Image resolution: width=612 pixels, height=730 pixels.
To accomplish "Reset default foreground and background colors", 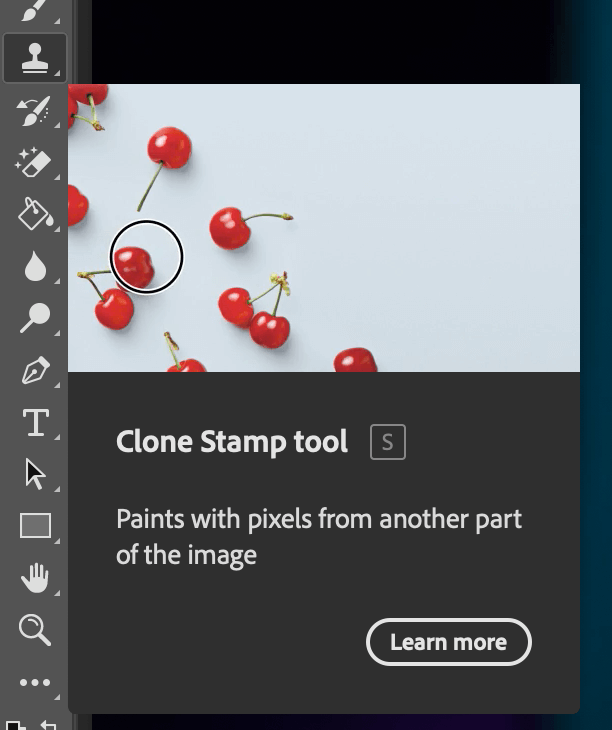I will click(x=14, y=724).
